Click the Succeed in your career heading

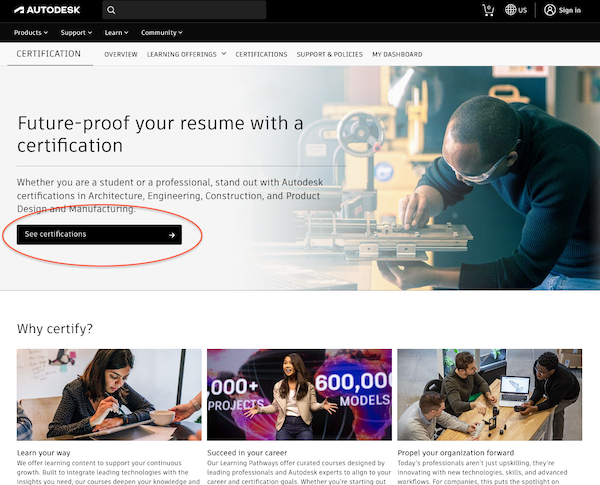pyautogui.click(x=247, y=453)
